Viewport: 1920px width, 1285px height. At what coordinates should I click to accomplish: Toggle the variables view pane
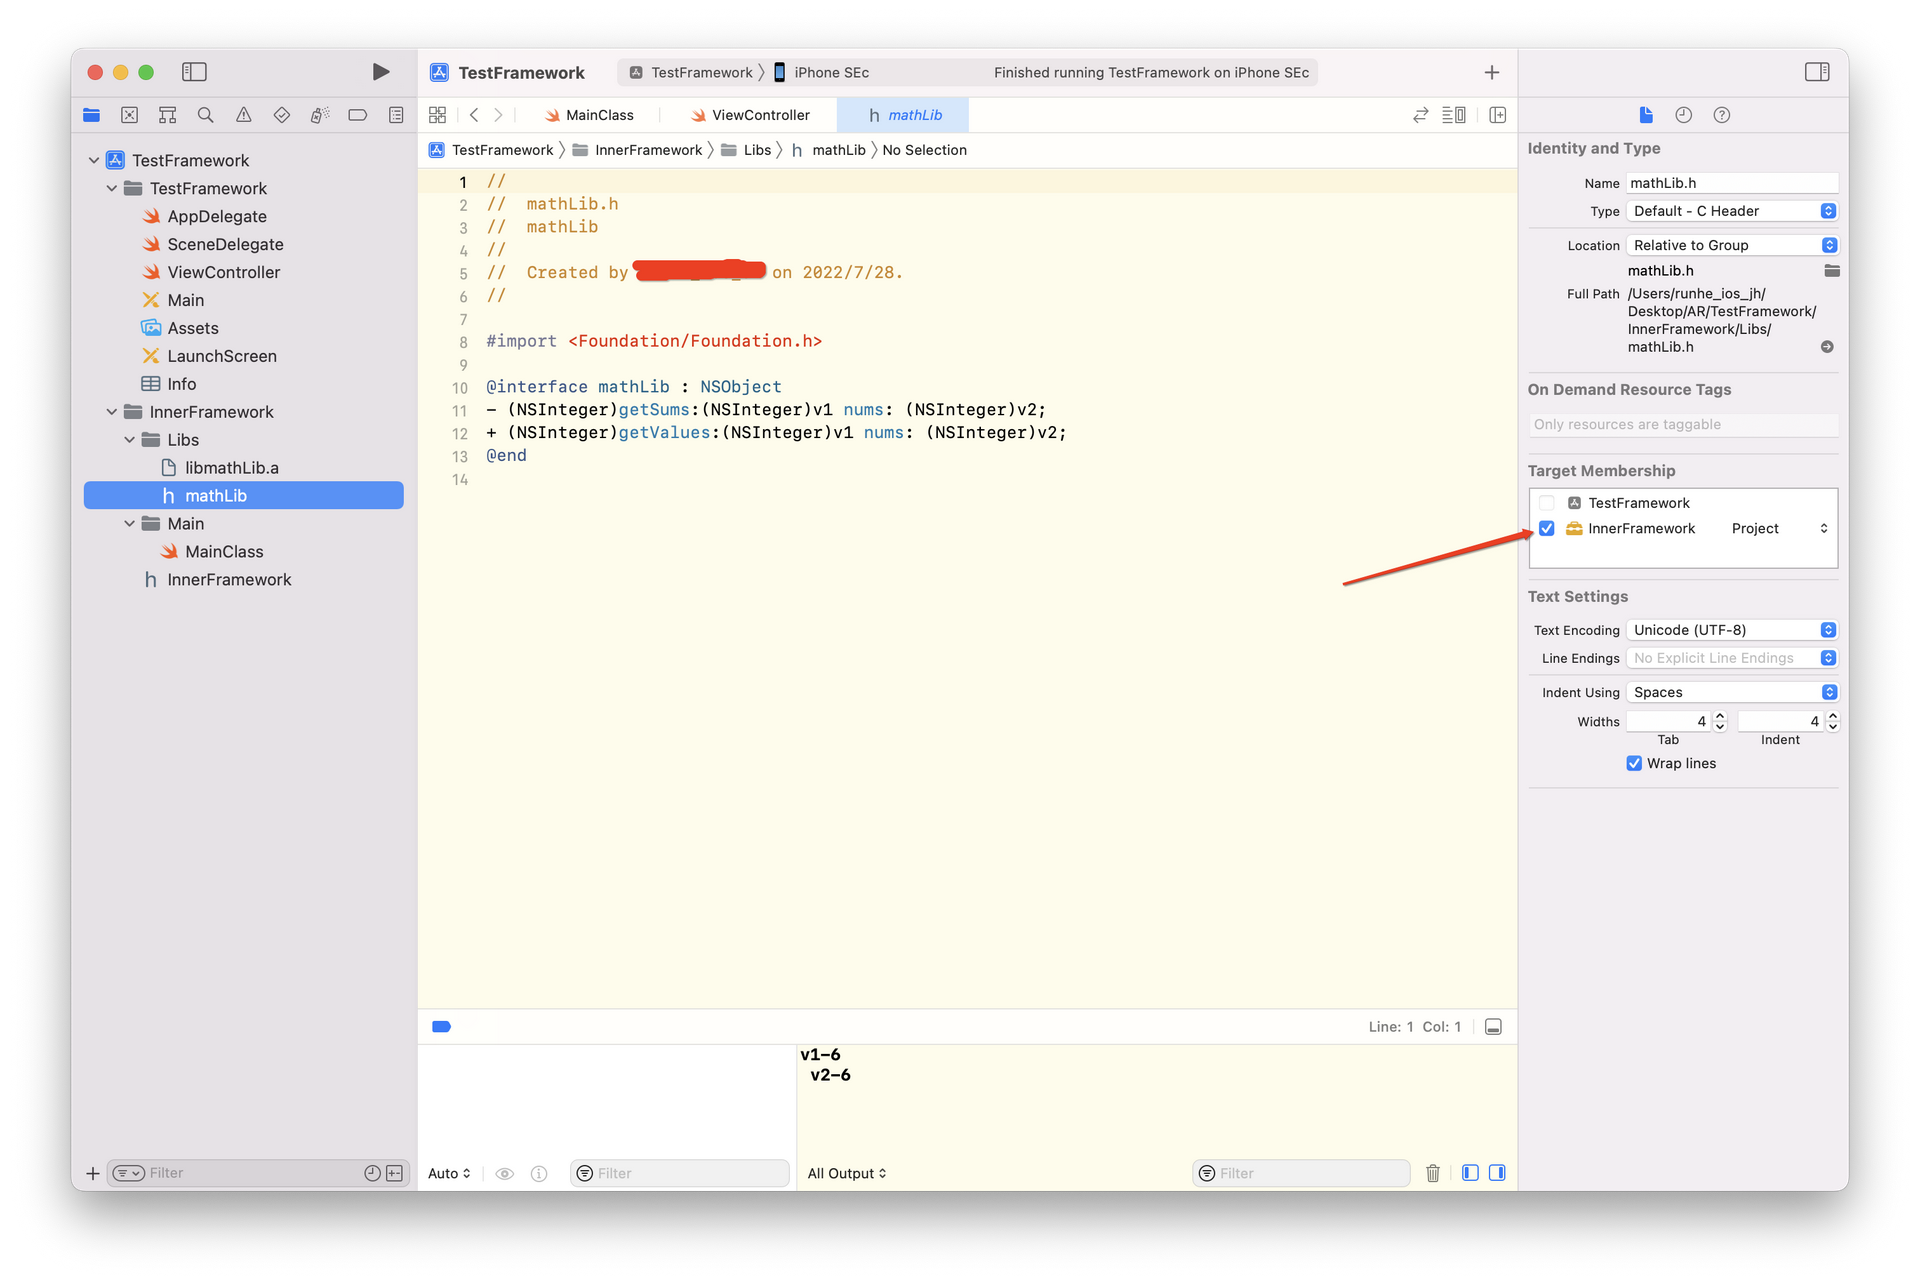[1470, 1173]
